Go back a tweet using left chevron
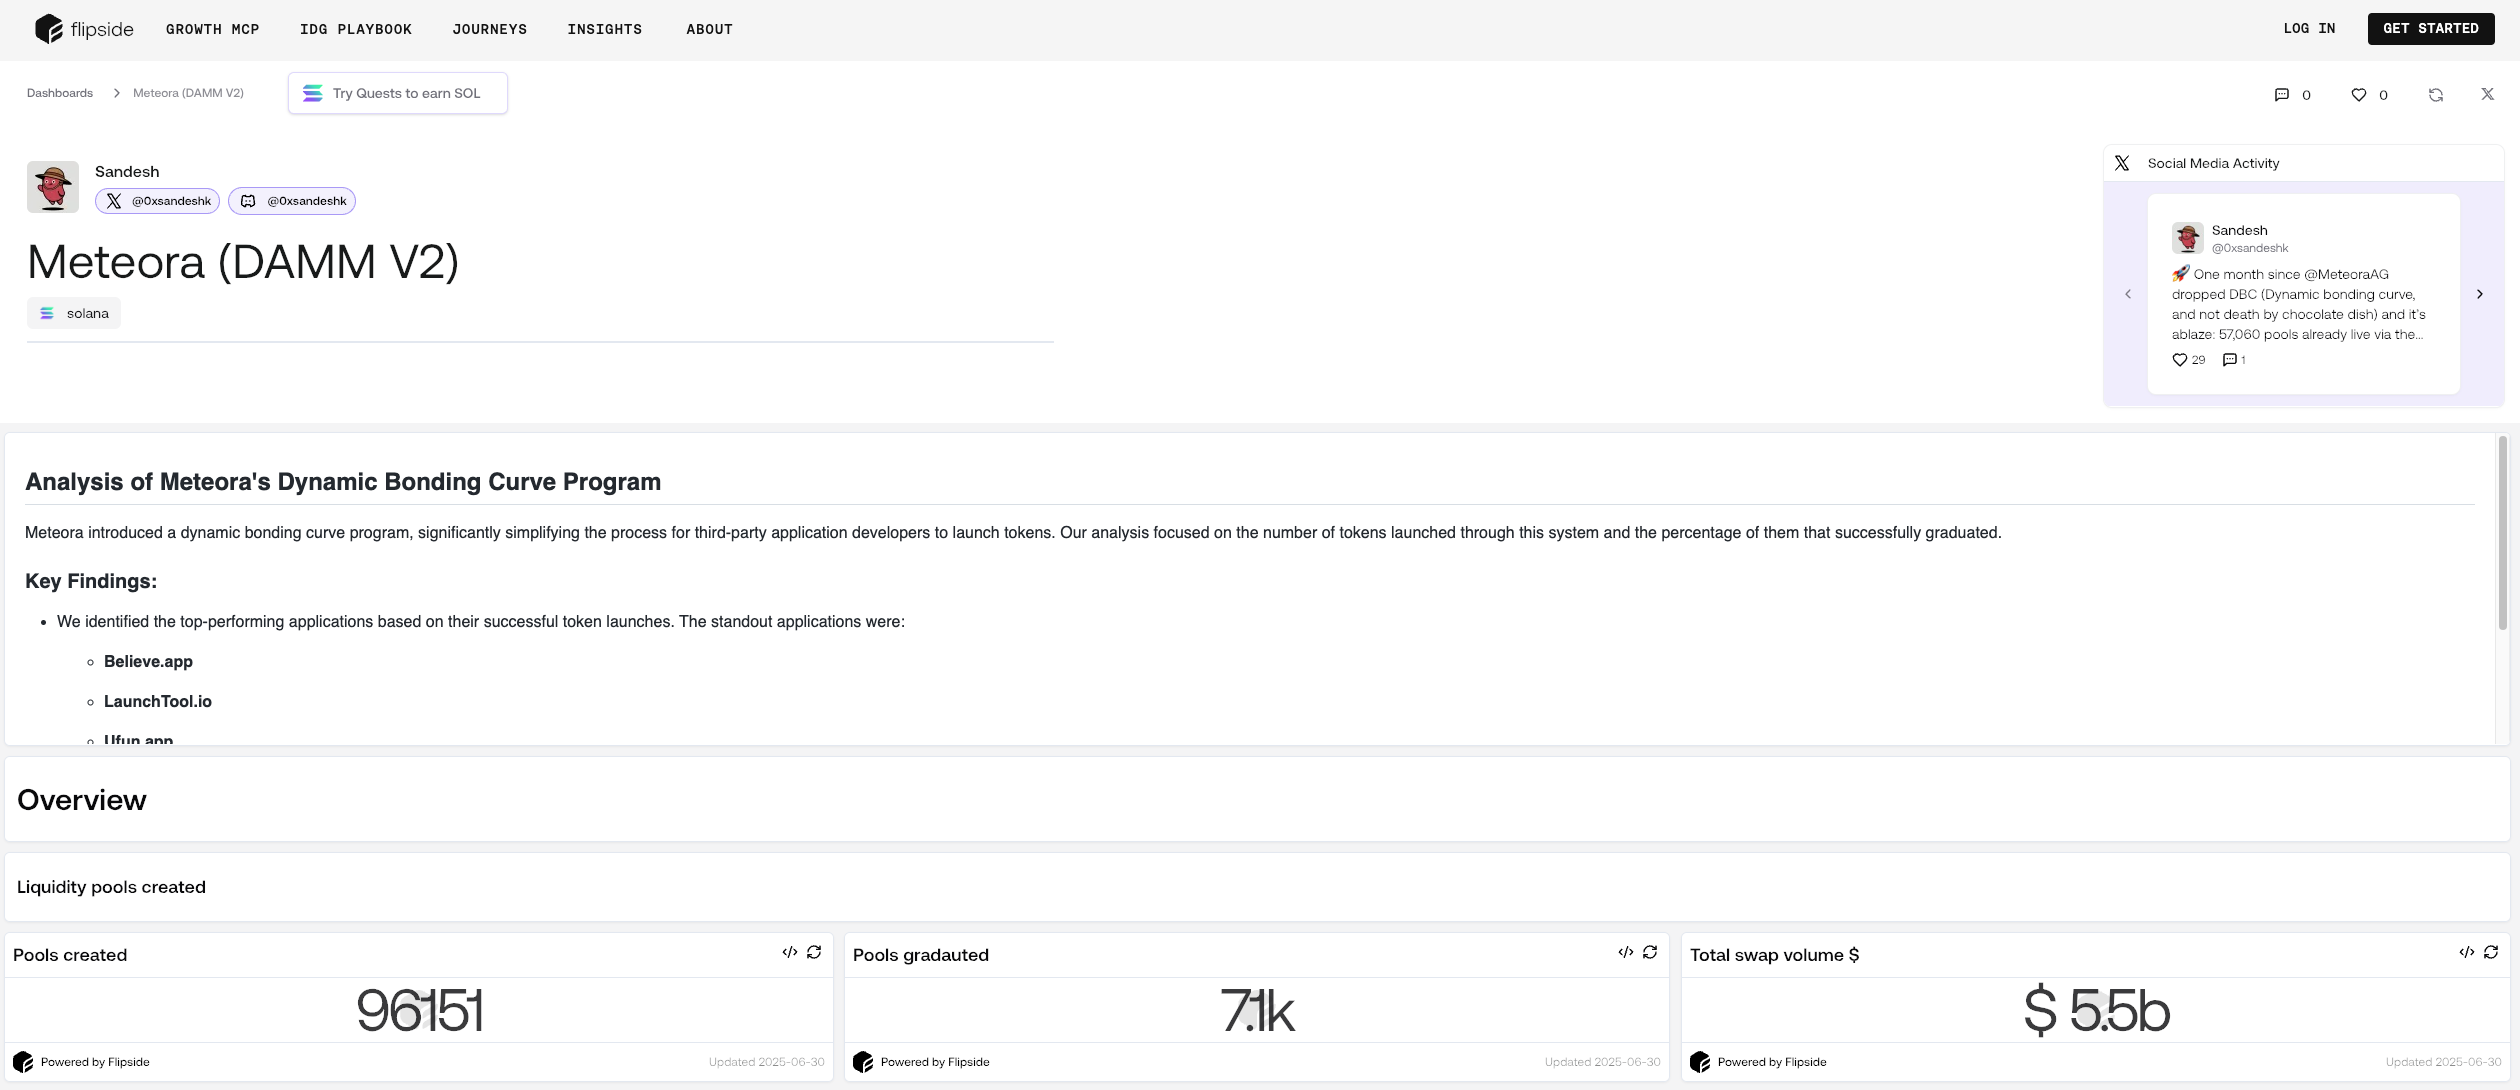This screenshot has width=2520, height=1090. (x=2129, y=294)
